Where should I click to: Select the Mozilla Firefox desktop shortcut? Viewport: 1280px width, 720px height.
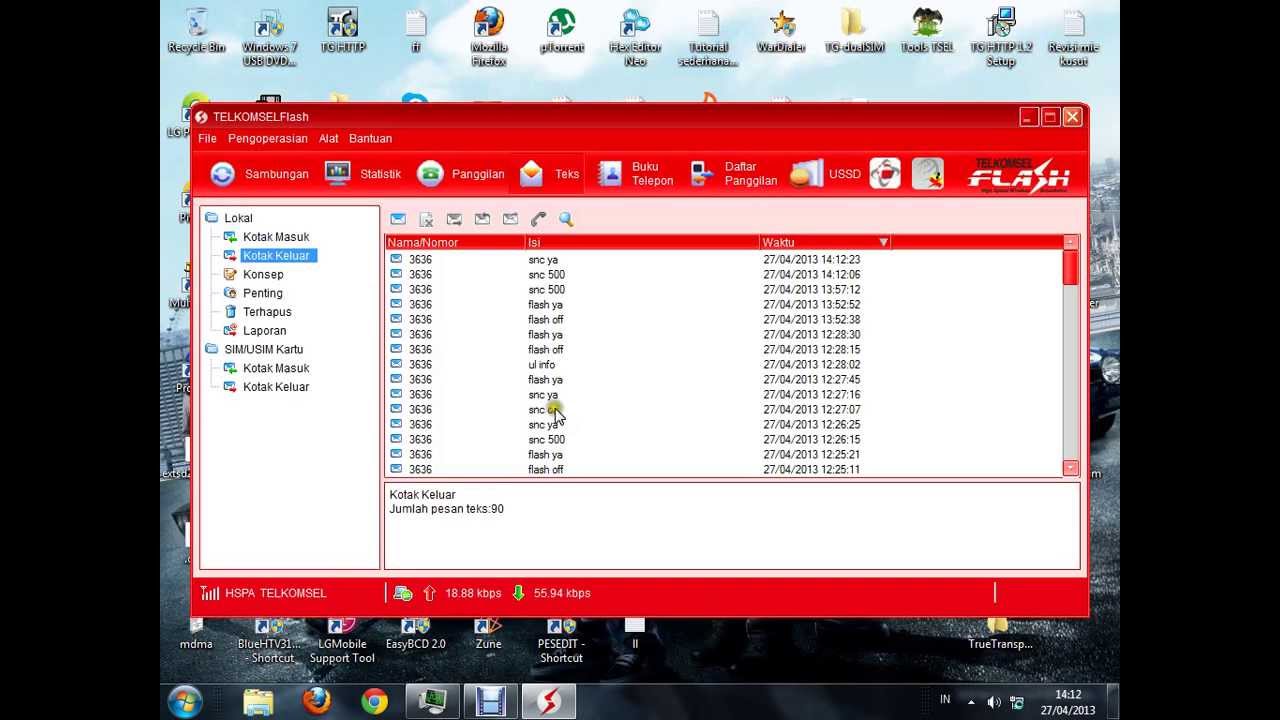(489, 38)
